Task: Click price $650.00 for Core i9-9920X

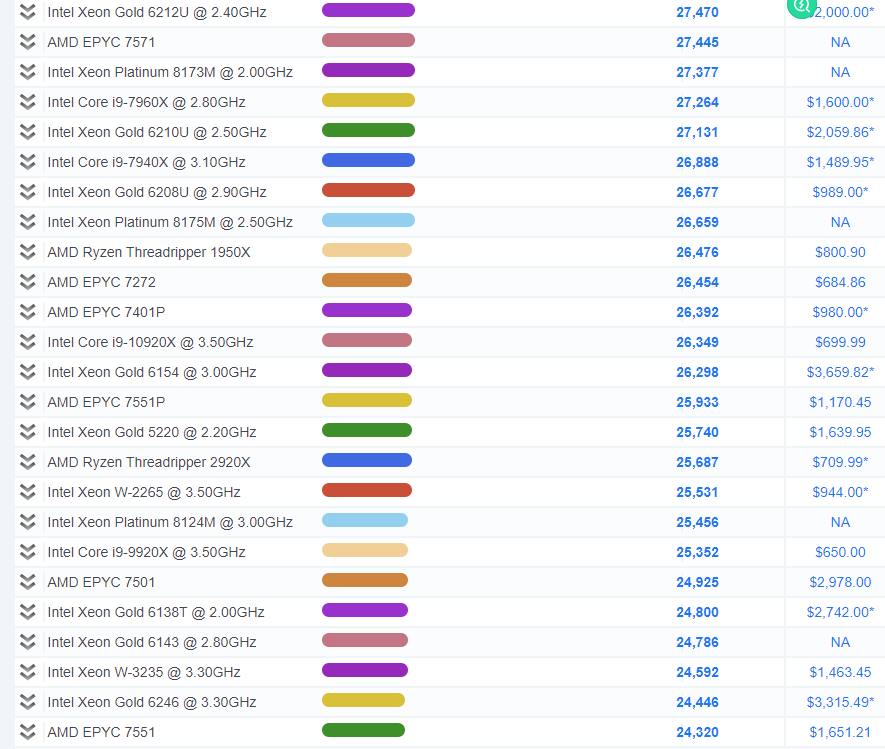Action: (x=840, y=552)
